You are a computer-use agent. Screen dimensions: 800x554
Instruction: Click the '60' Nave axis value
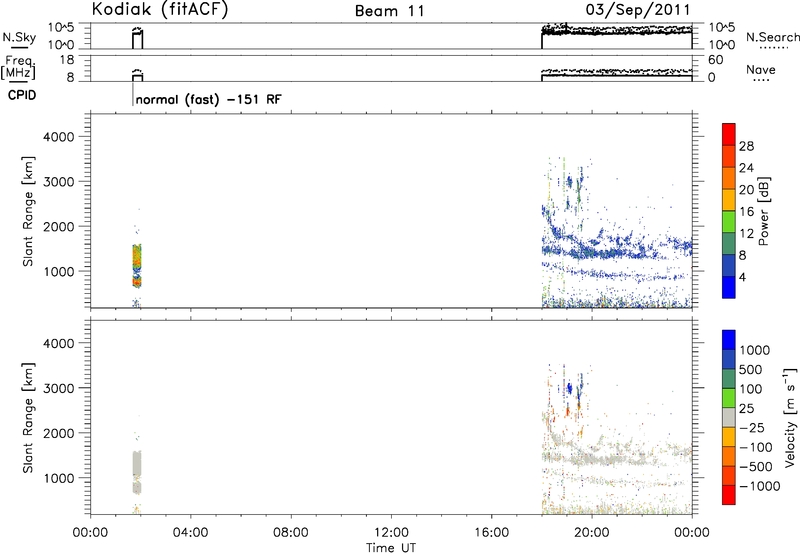716,60
